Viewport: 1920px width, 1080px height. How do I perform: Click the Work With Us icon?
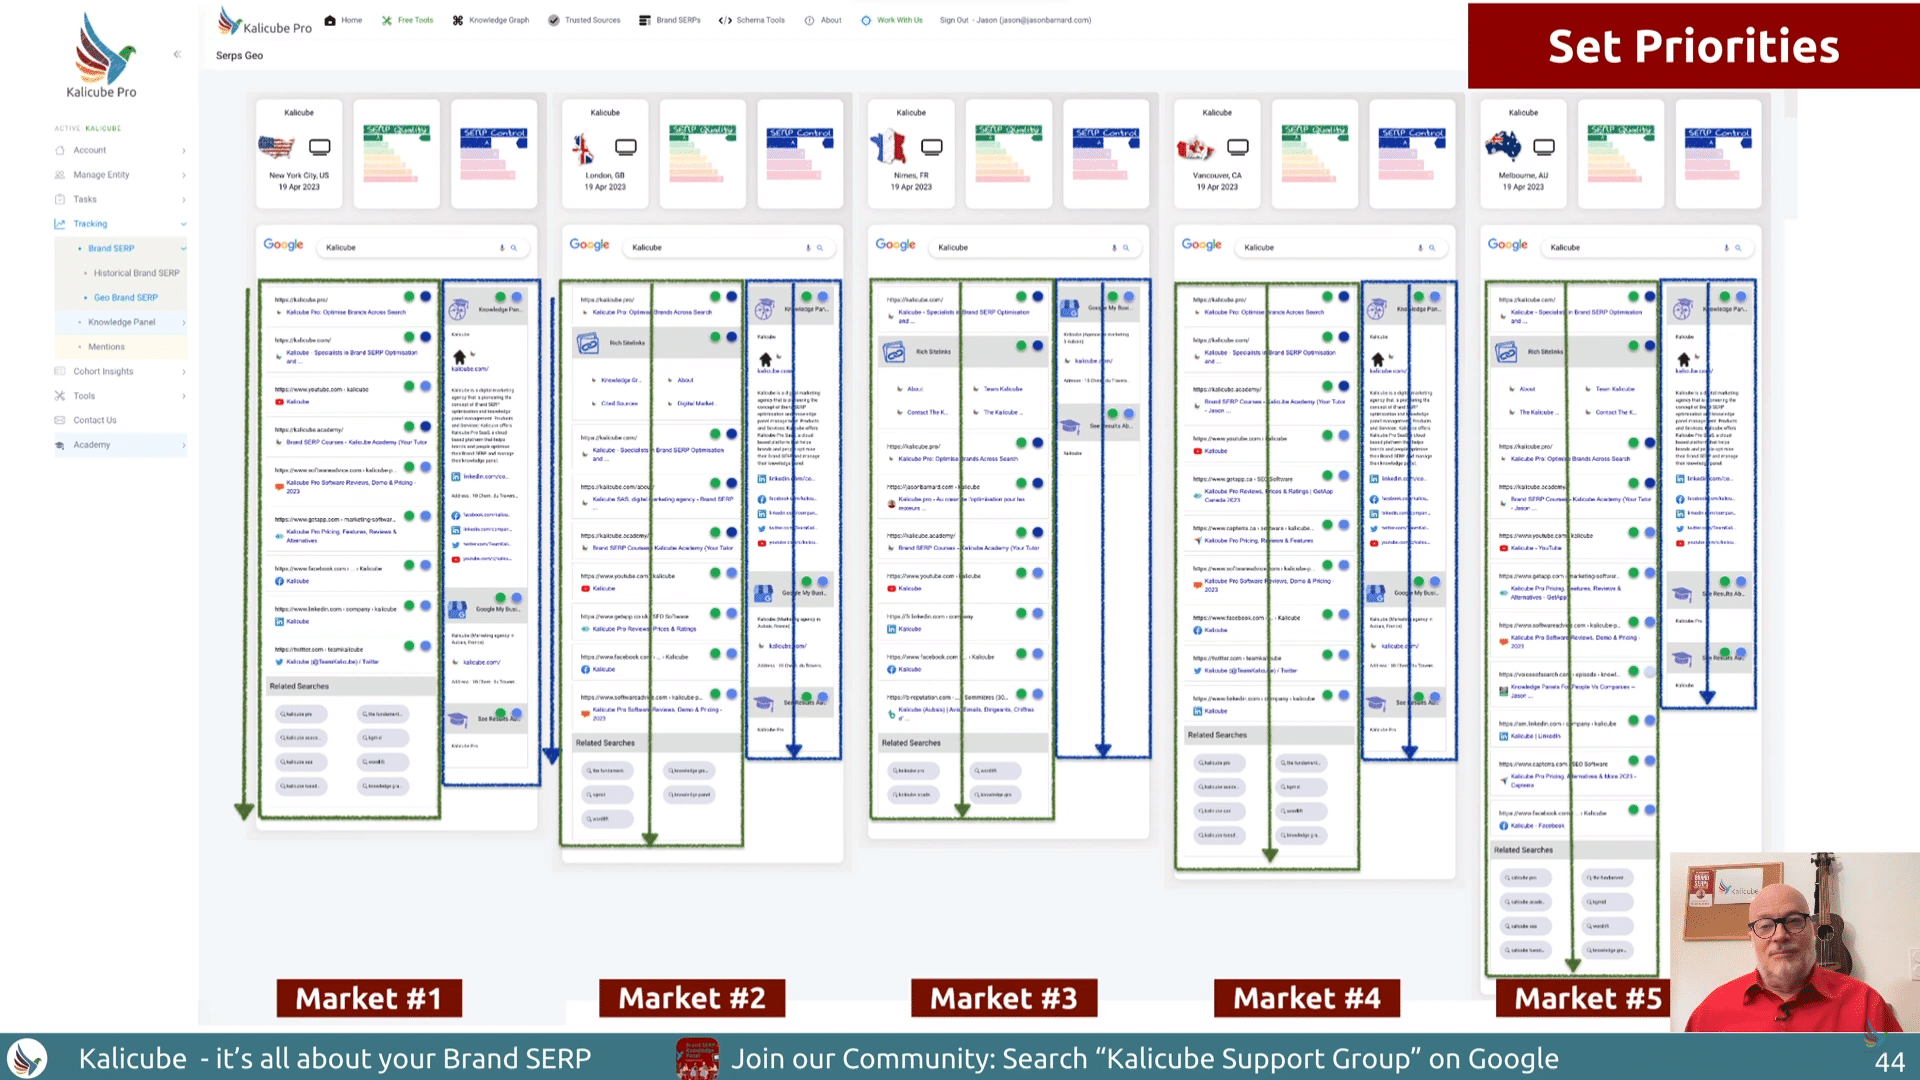pos(866,20)
